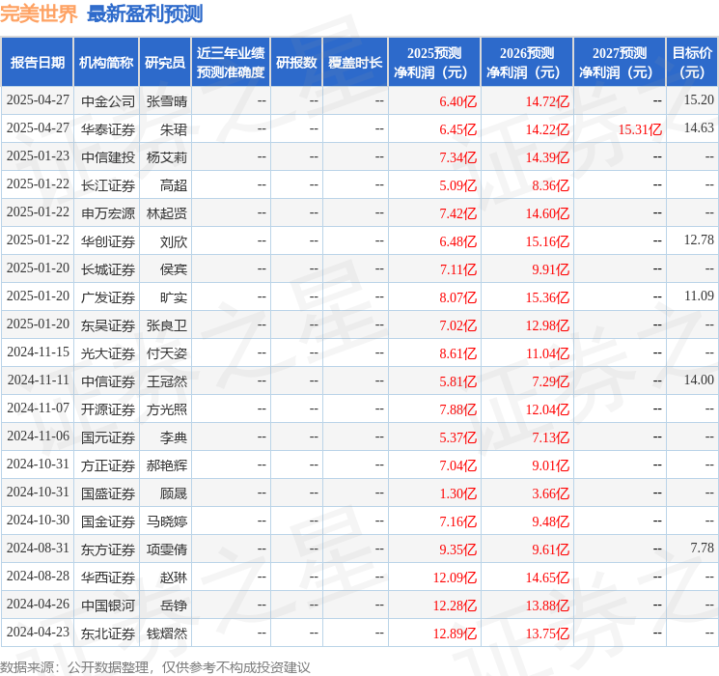The height and width of the screenshot is (676, 719).
Task: Select the 15.31亿 forecast value for 2027
Action: [640, 128]
